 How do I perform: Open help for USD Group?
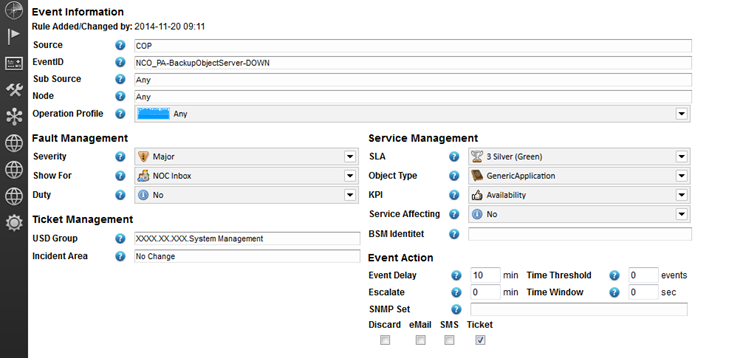coord(120,239)
